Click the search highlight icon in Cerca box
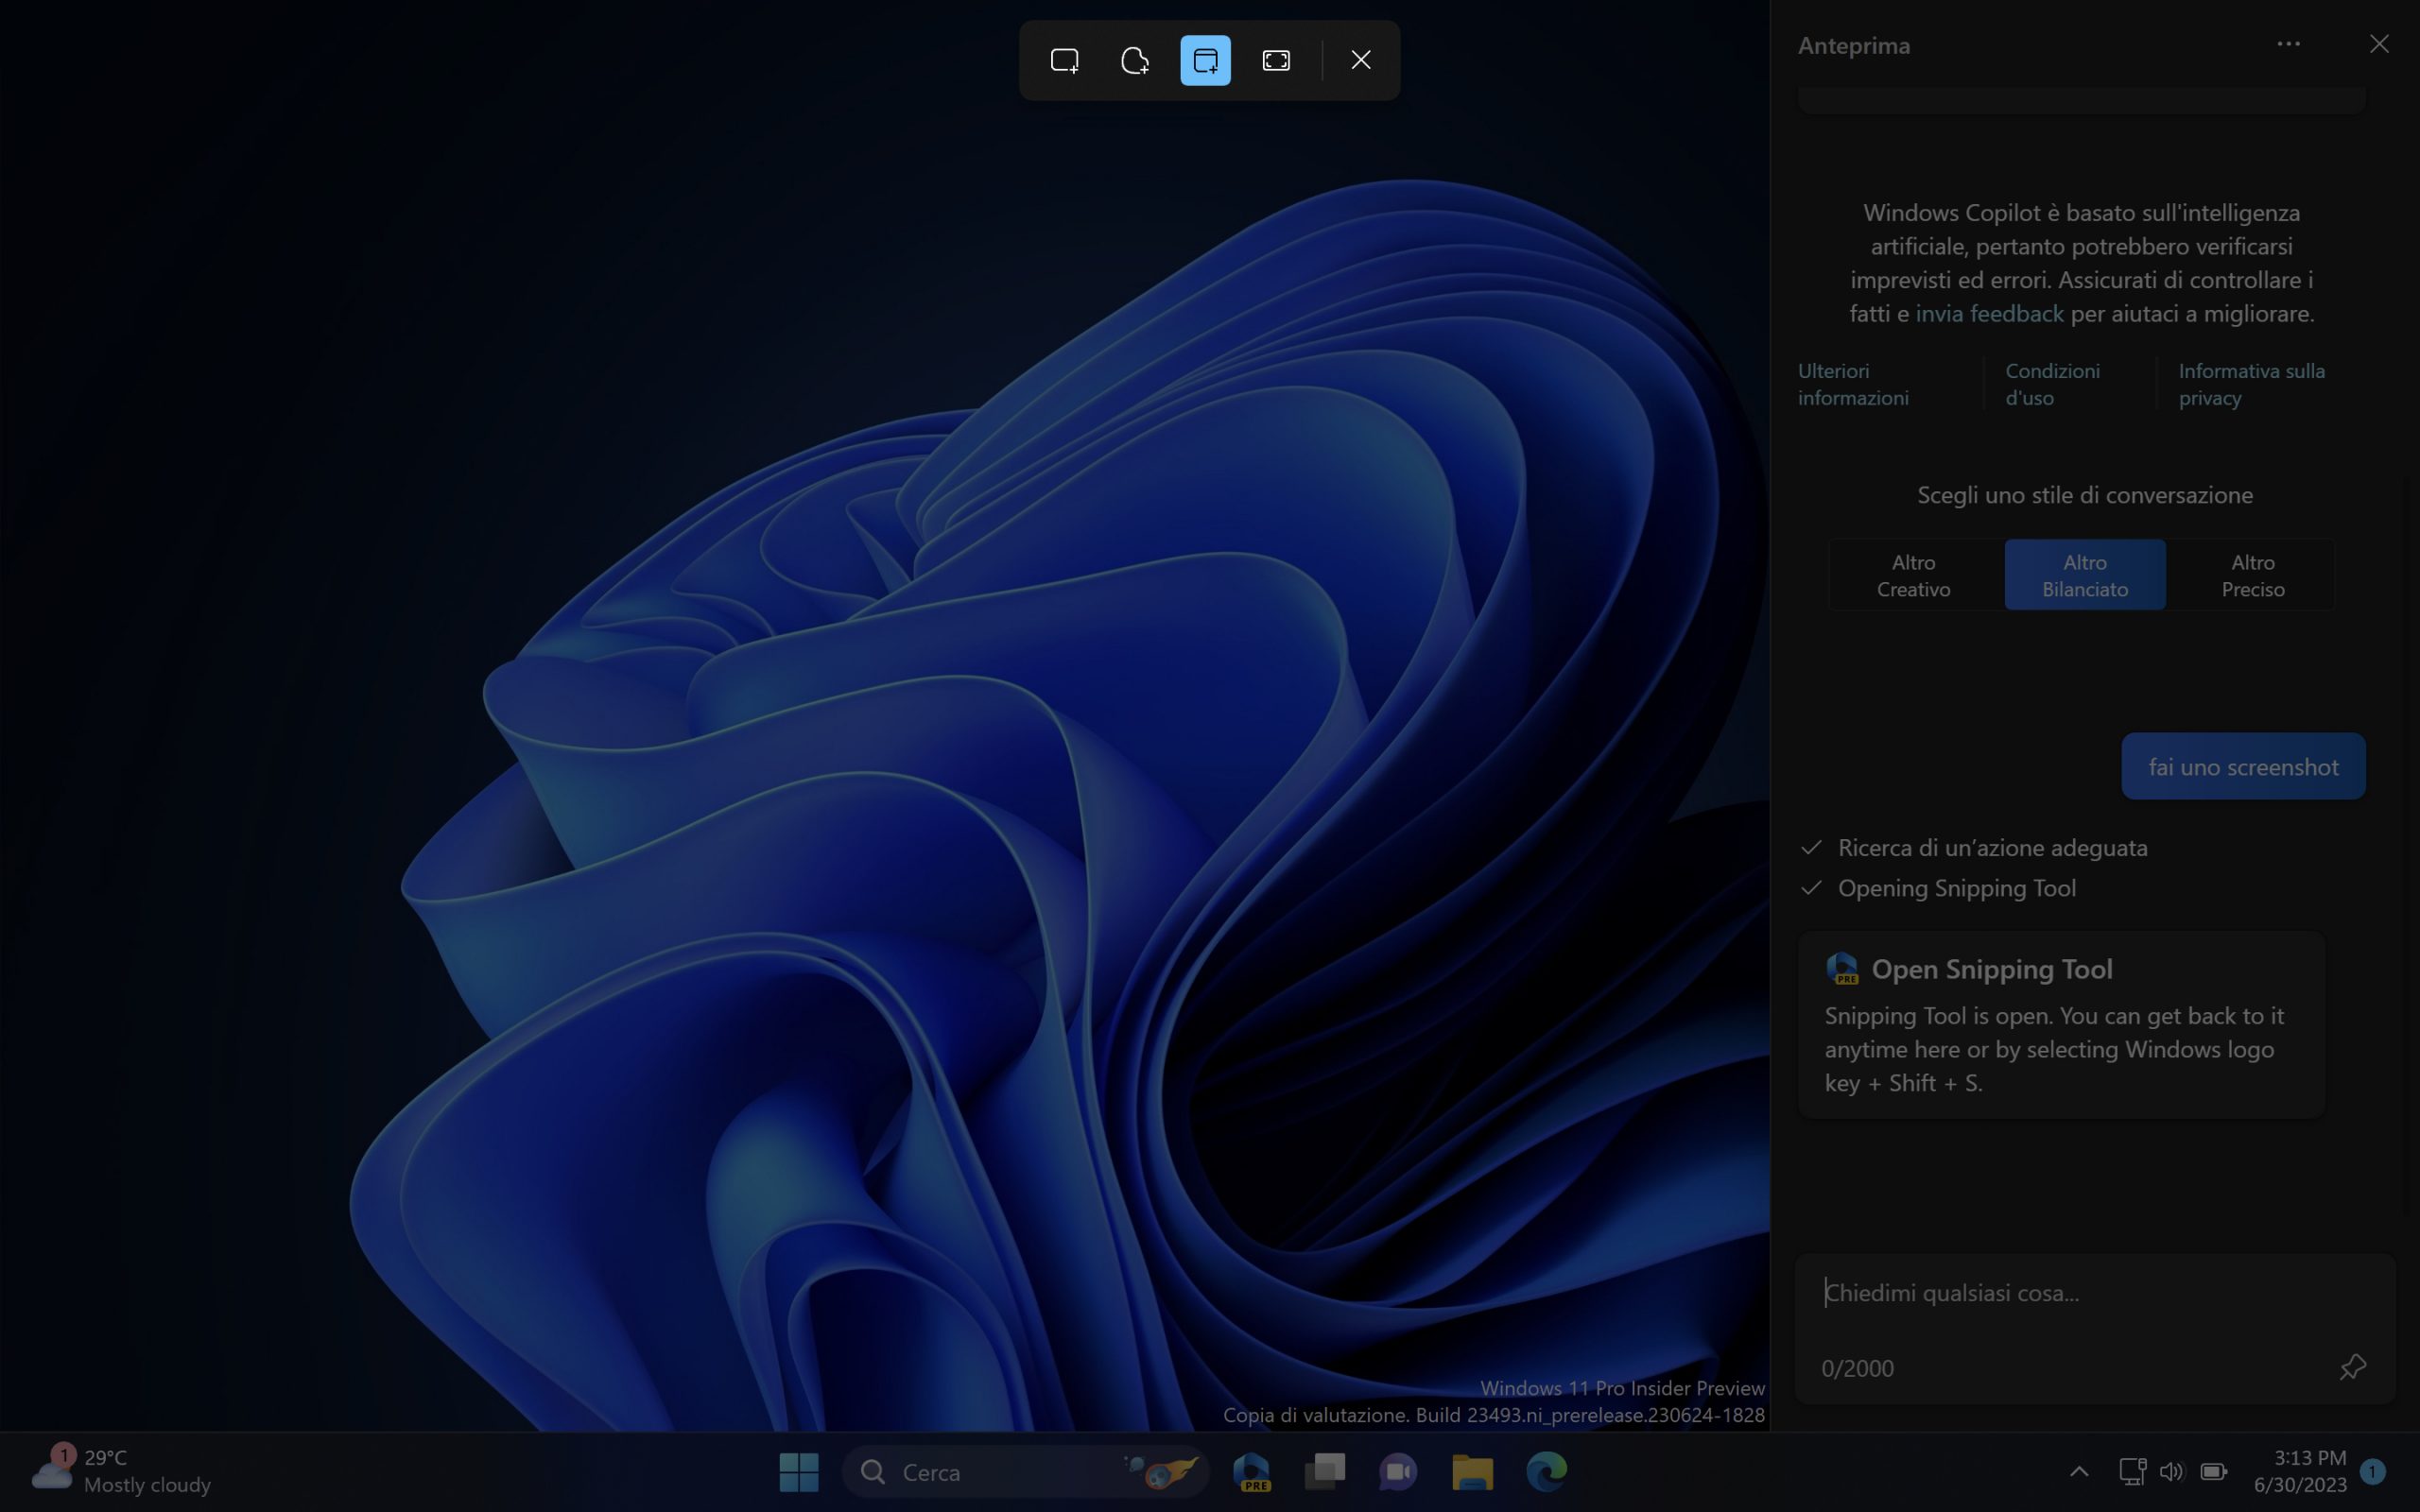2420x1512 pixels. [x=1161, y=1472]
